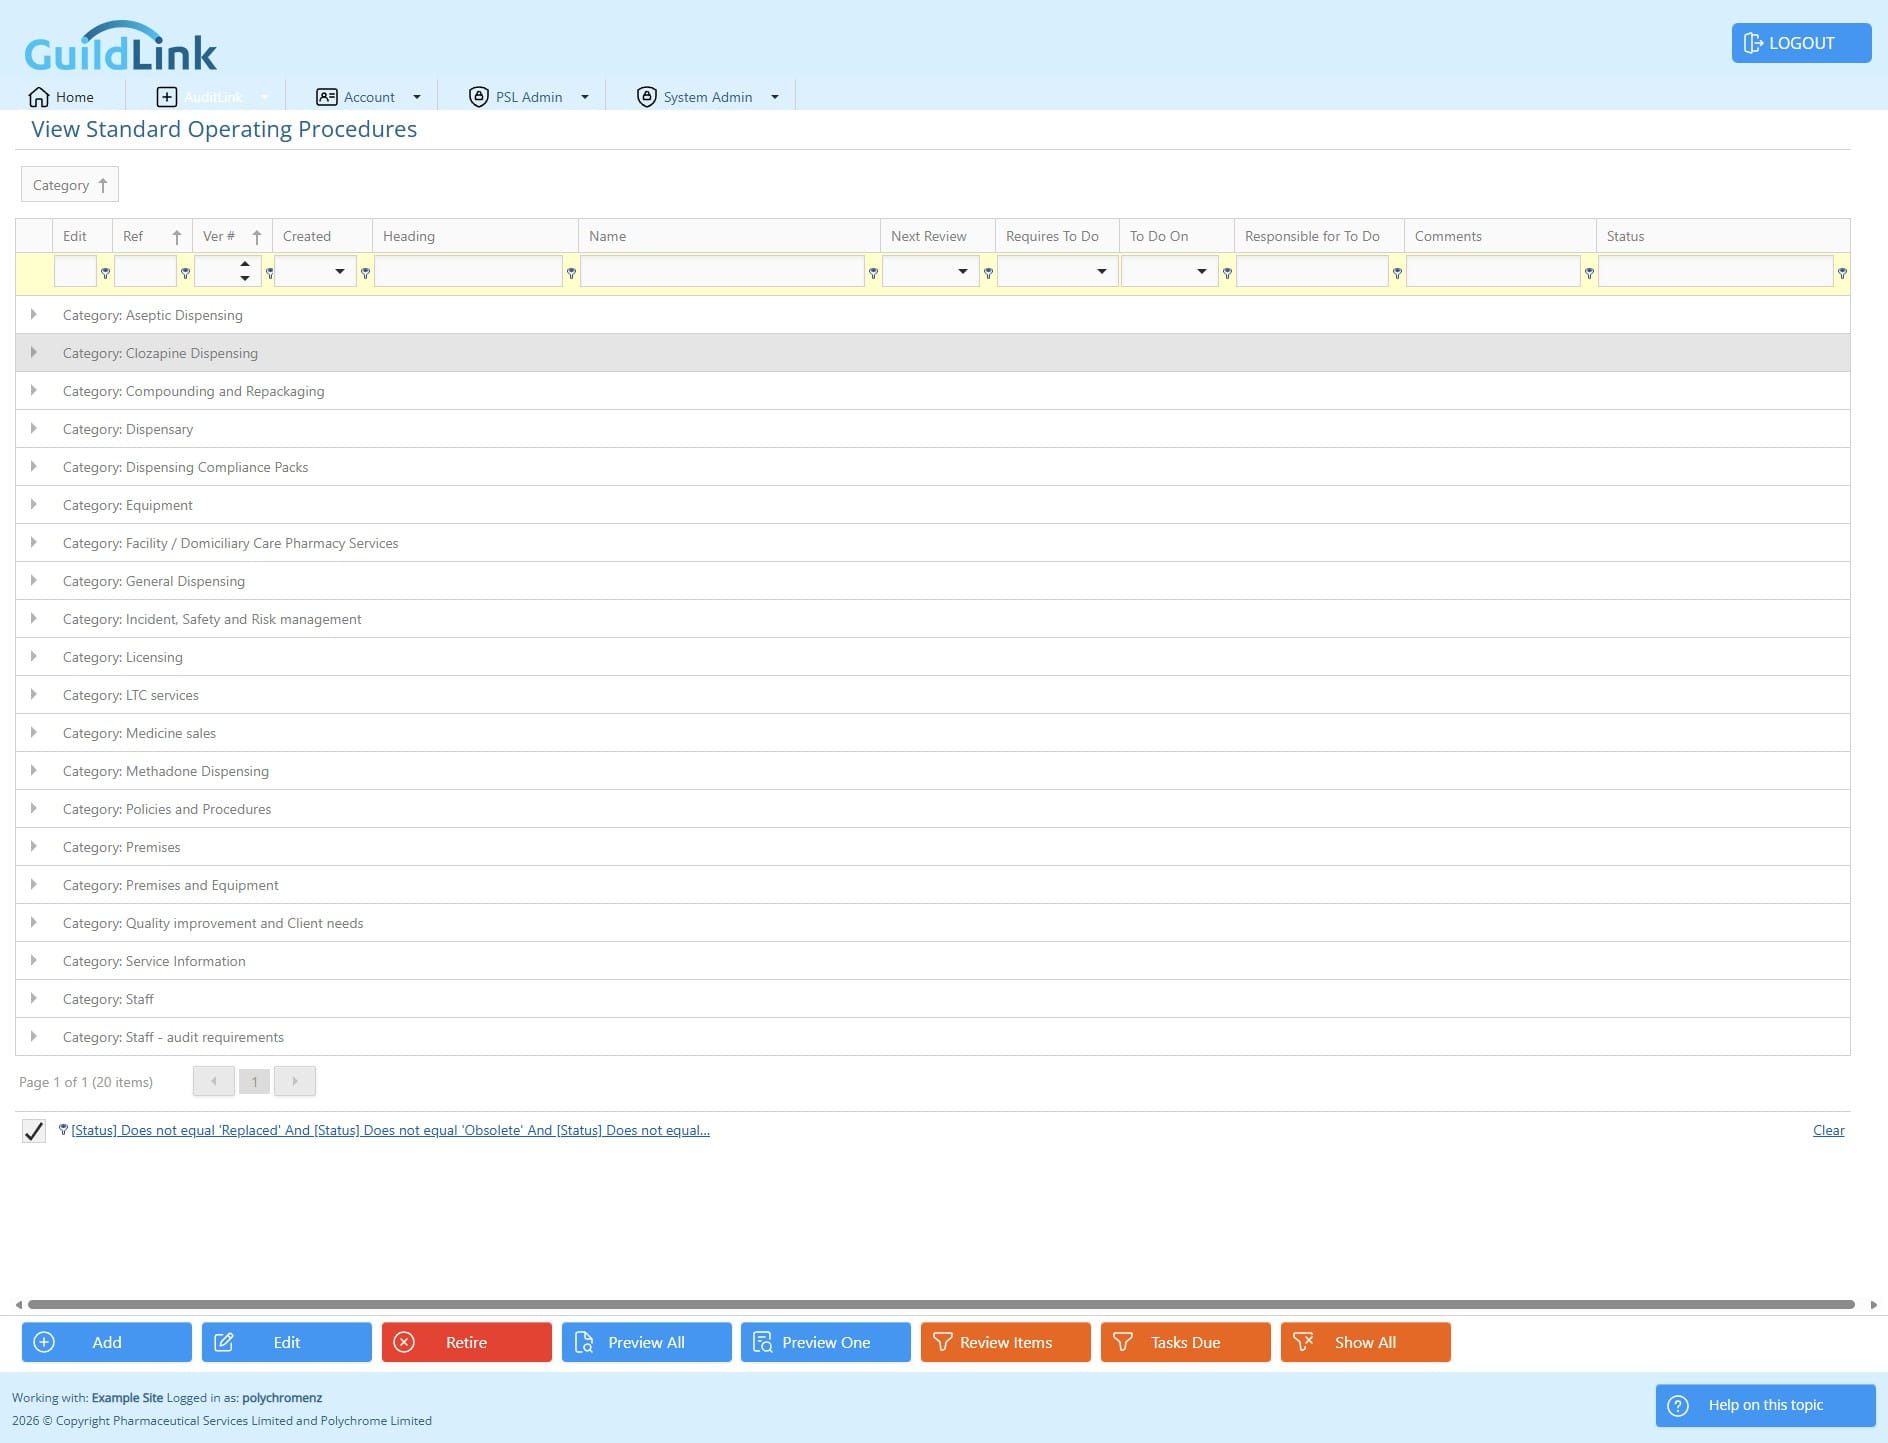1888x1443 pixels.
Task: Open the Requires To Do filter dropdown
Action: (x=1102, y=271)
